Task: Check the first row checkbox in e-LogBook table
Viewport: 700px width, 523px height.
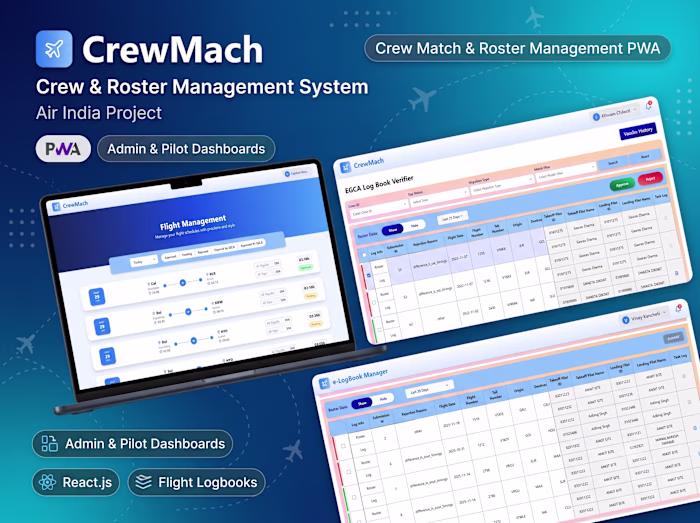Action: 343,446
